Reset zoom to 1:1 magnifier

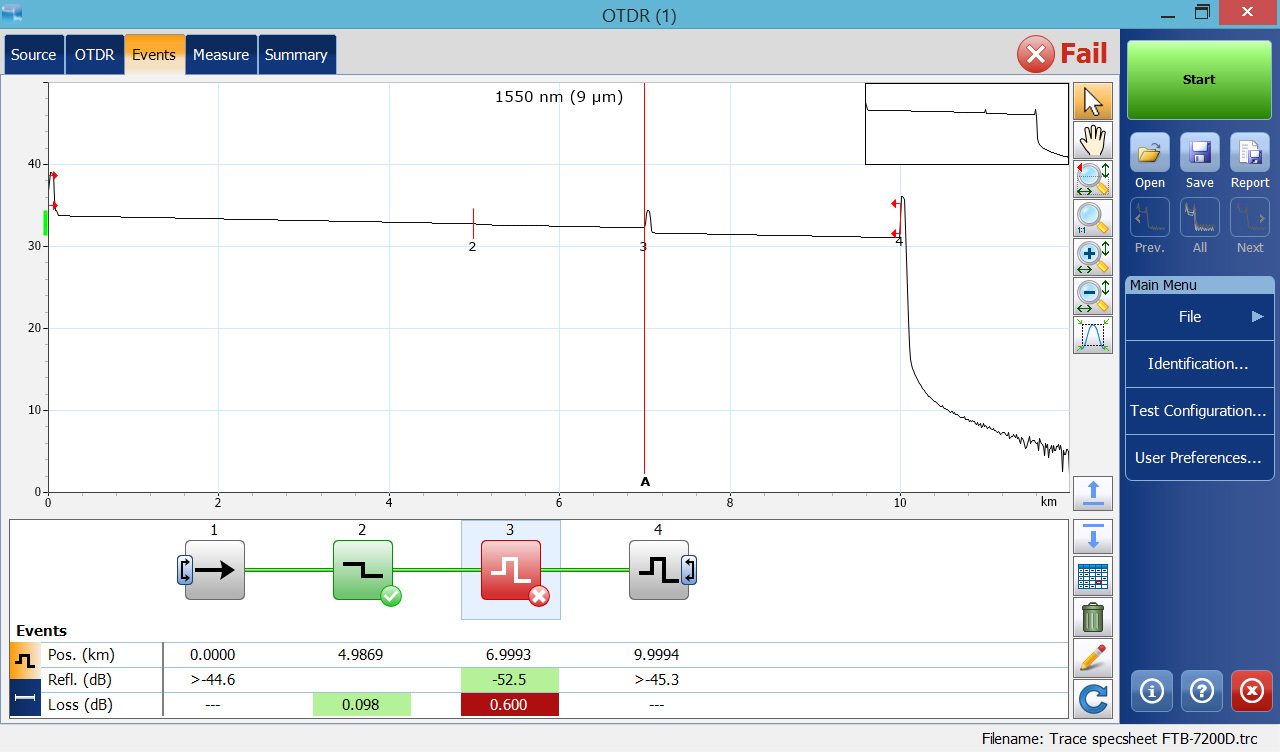pyautogui.click(x=1093, y=218)
